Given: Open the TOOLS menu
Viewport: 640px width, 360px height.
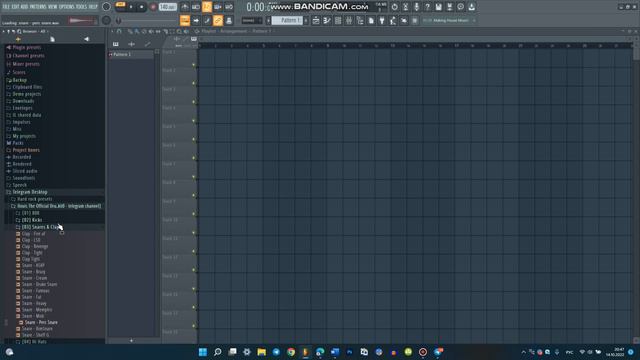Looking at the screenshot, I should pyautogui.click(x=81, y=7).
